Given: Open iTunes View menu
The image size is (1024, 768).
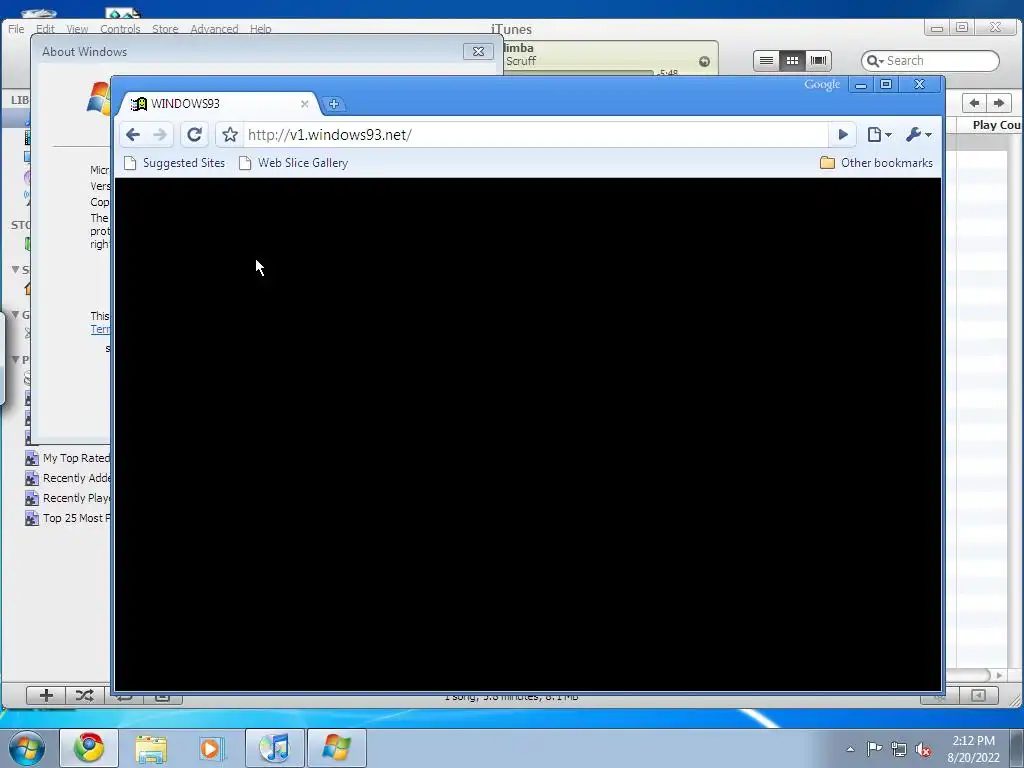Looking at the screenshot, I should coord(77,29).
